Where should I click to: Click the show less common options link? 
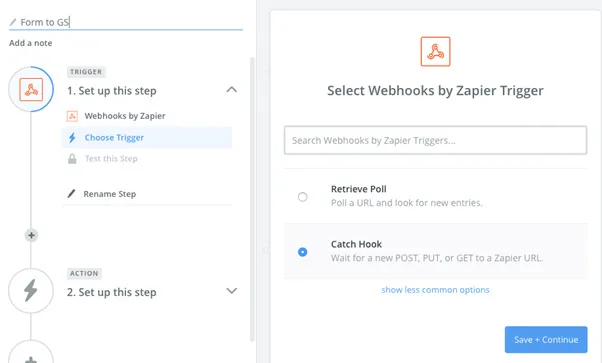tap(435, 290)
